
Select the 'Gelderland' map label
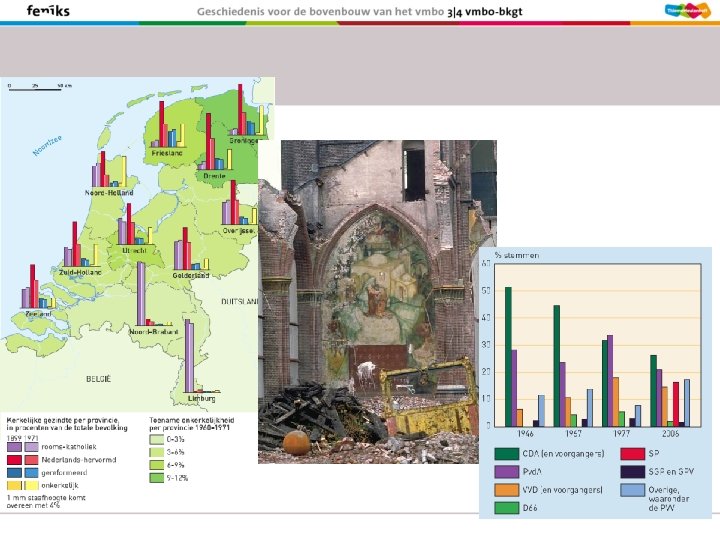[x=191, y=275]
